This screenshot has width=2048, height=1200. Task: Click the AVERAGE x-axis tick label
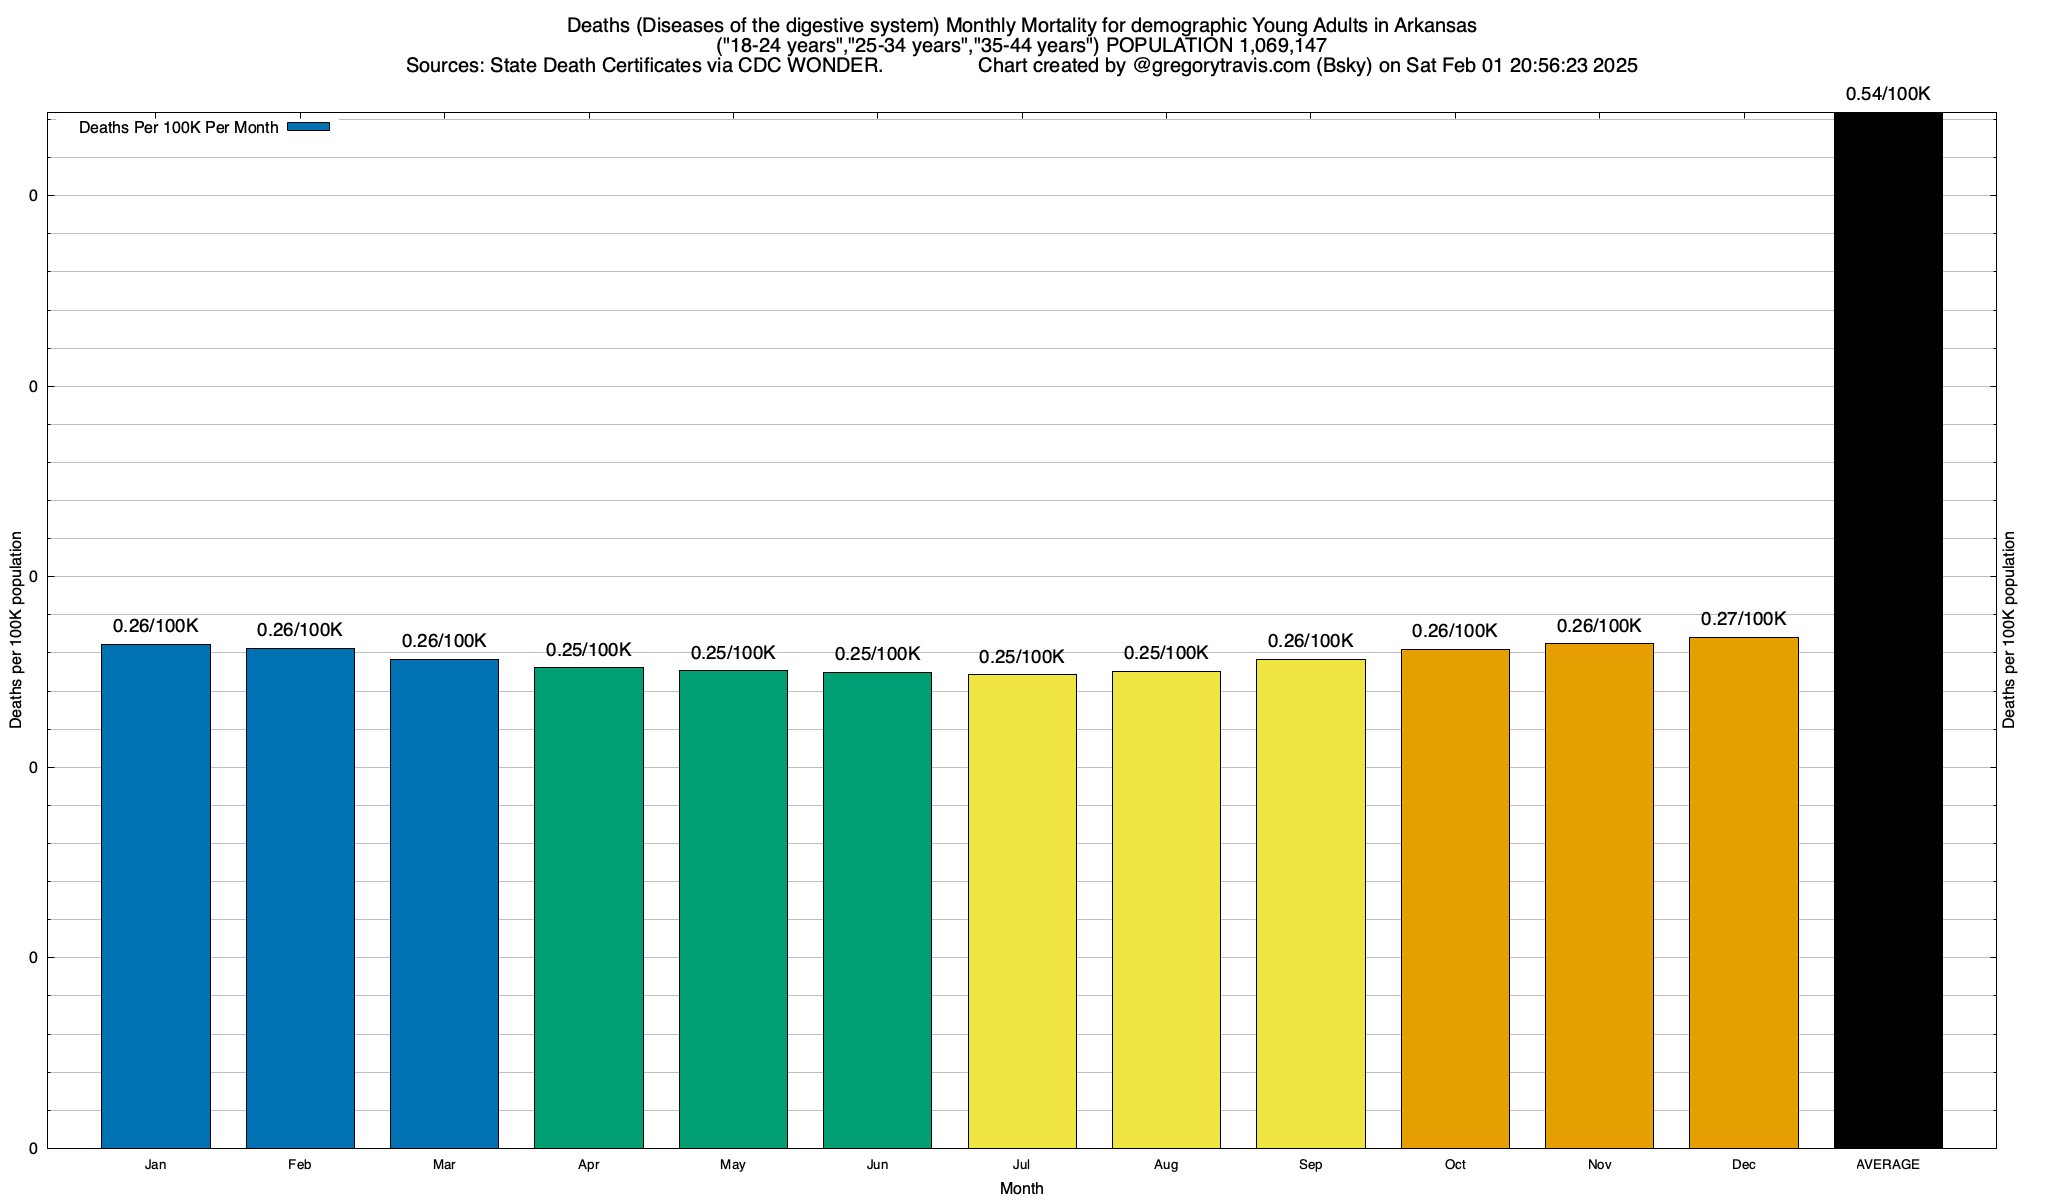(1887, 1165)
